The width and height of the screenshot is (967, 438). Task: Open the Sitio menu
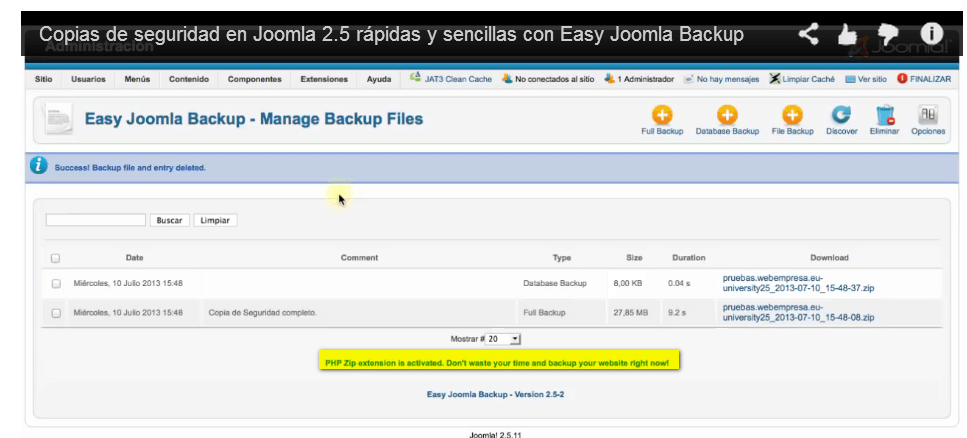pyautogui.click(x=44, y=79)
